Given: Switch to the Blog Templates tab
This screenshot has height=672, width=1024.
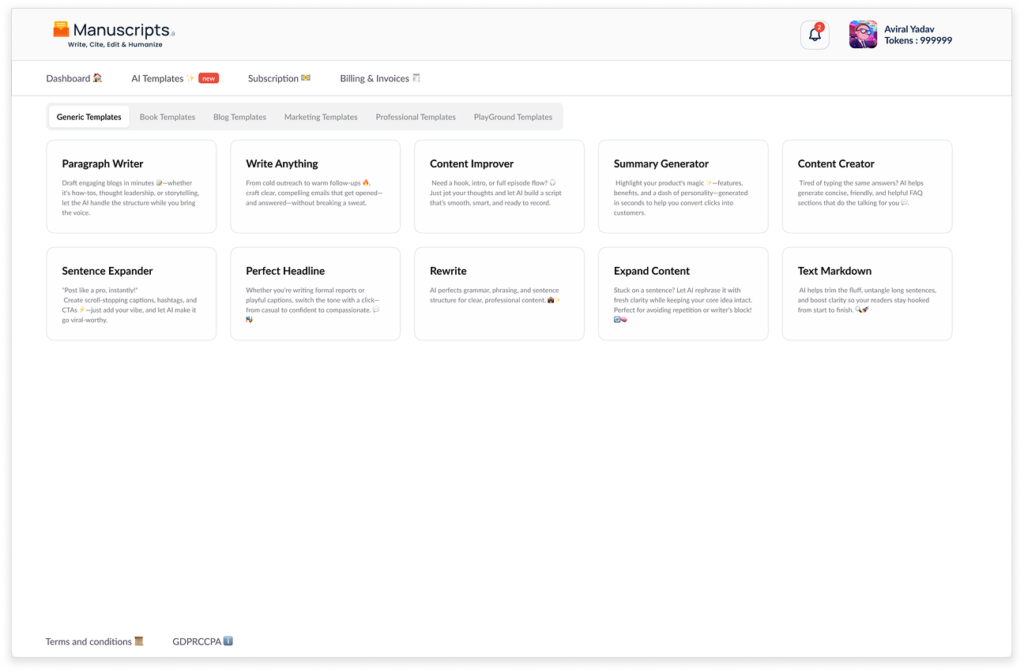Looking at the screenshot, I should (239, 117).
